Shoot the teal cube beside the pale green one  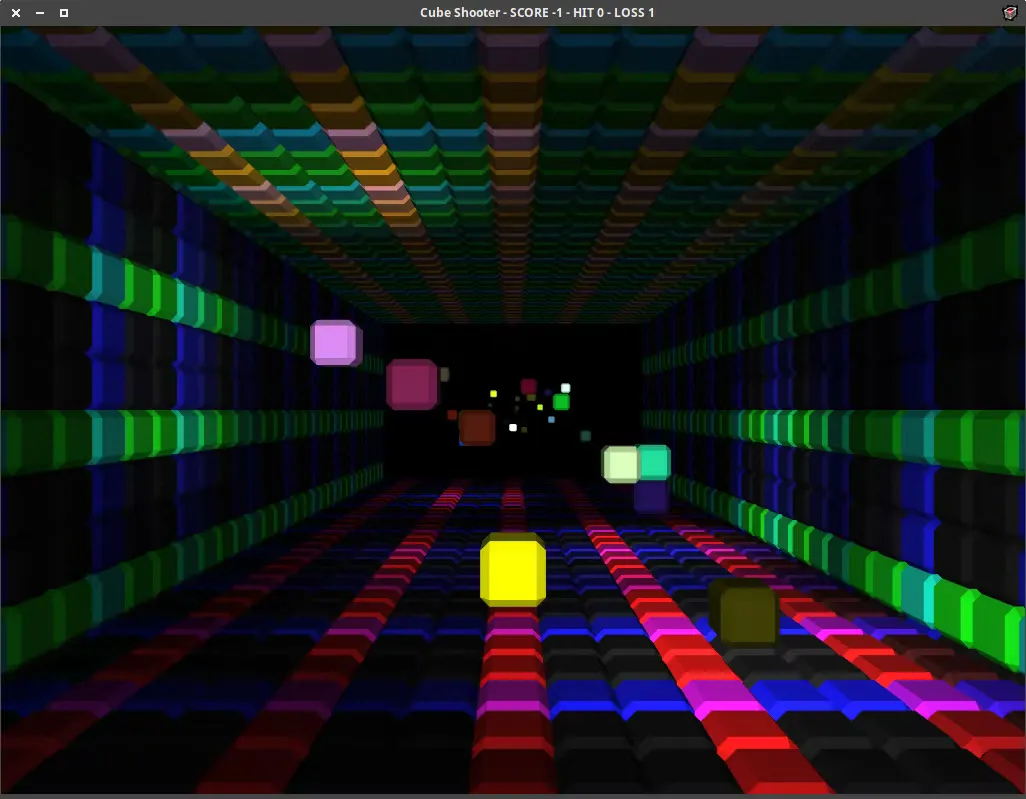tap(654, 462)
